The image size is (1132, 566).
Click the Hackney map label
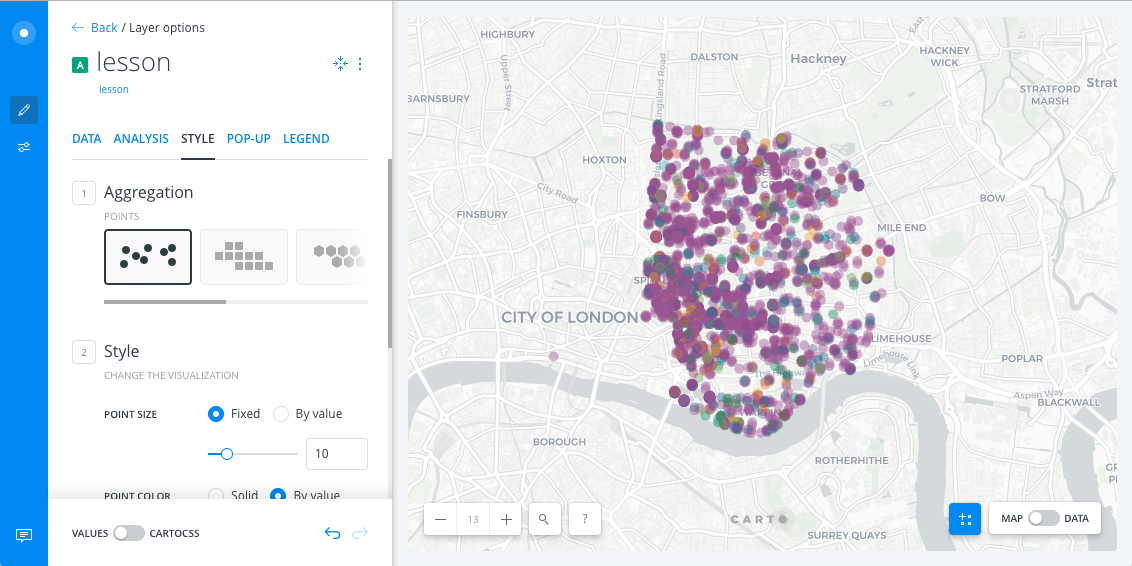[818, 58]
